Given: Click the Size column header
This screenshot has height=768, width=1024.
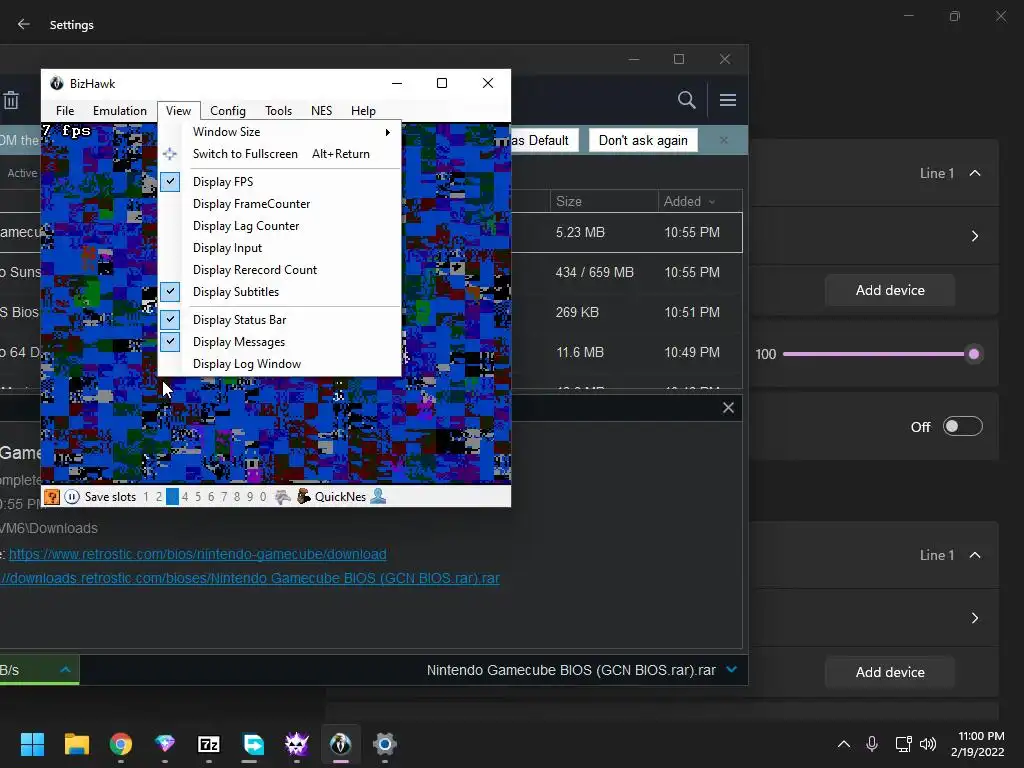Looking at the screenshot, I should tap(604, 201).
